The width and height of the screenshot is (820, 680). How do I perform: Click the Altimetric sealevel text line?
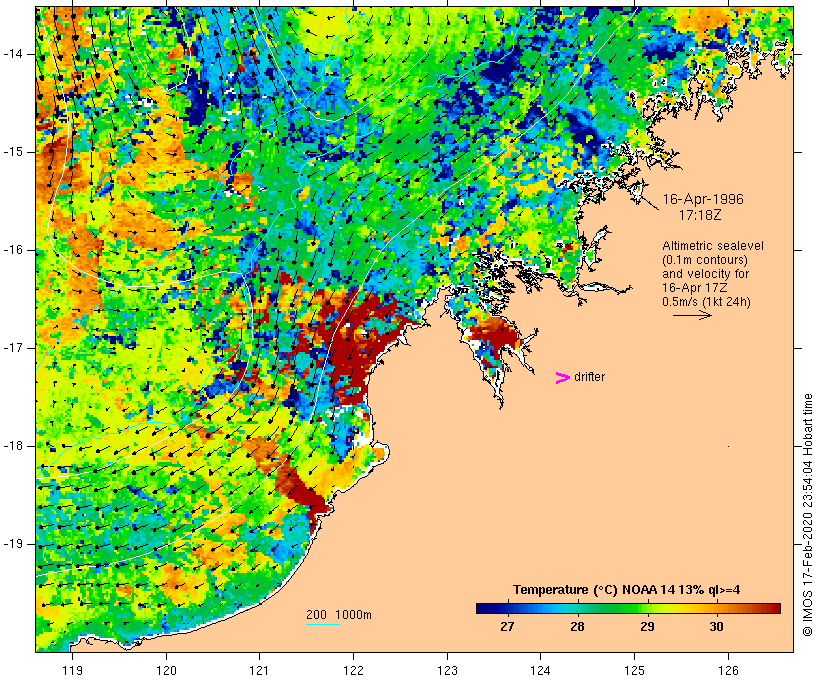point(713,246)
